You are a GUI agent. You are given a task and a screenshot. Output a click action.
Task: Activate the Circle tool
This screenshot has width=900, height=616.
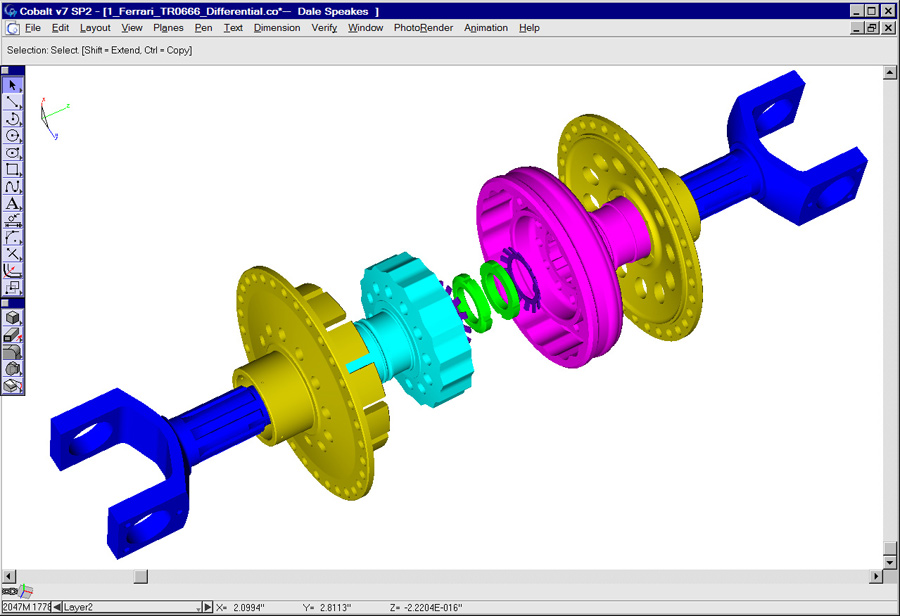coord(13,136)
